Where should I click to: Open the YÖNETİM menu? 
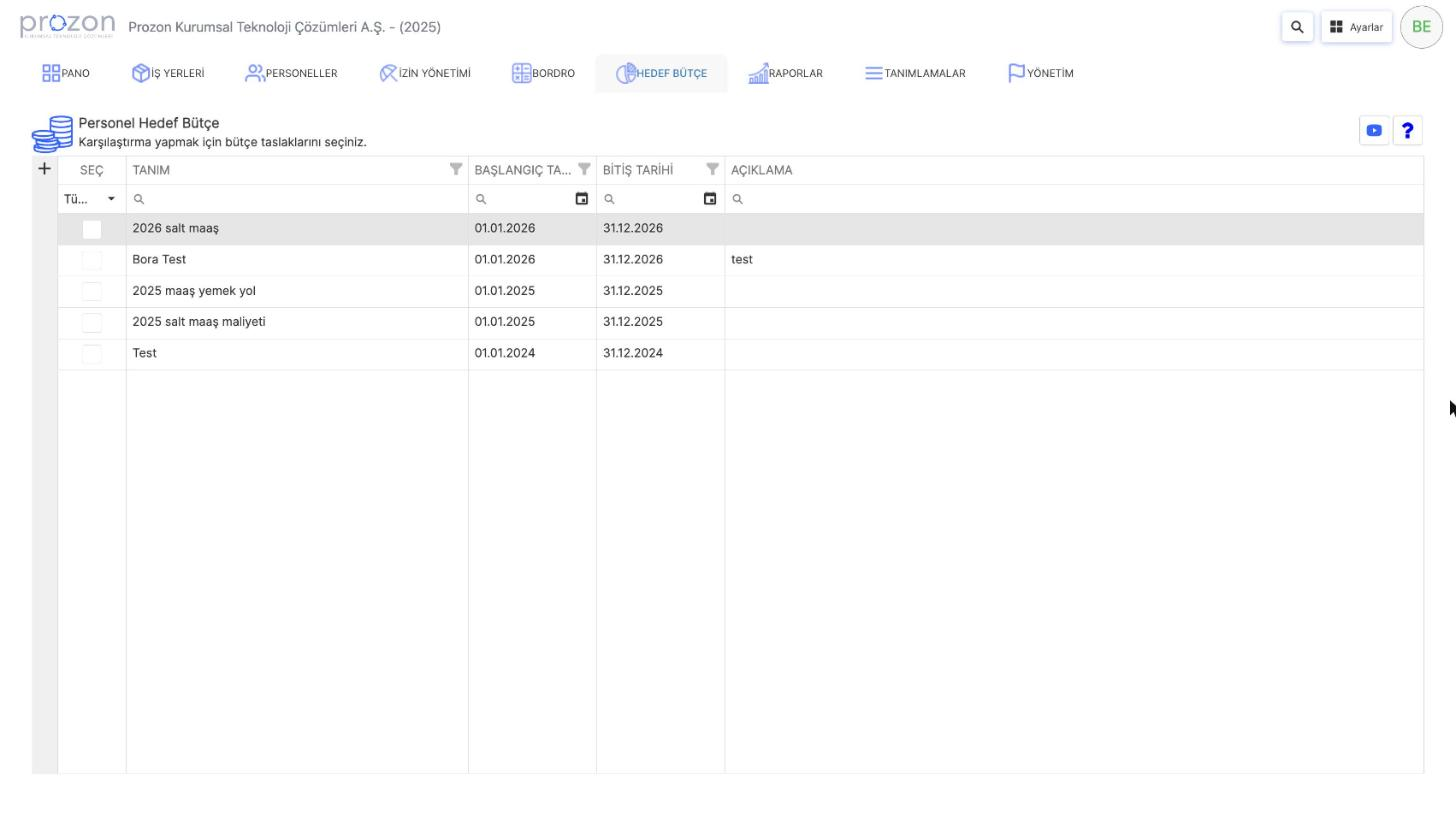pyautogui.click(x=1040, y=73)
